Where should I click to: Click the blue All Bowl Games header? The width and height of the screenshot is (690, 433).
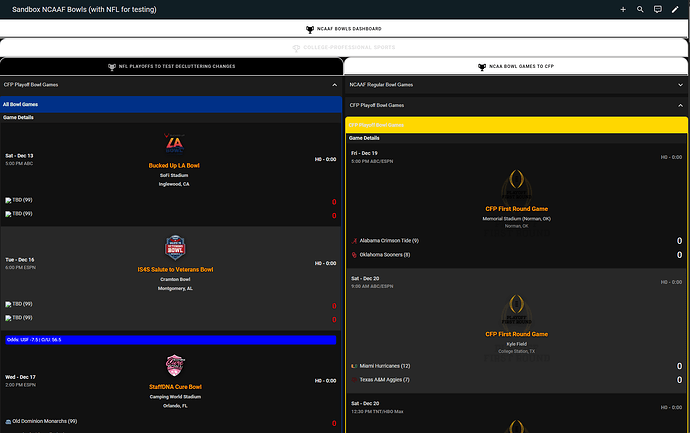(x=171, y=105)
